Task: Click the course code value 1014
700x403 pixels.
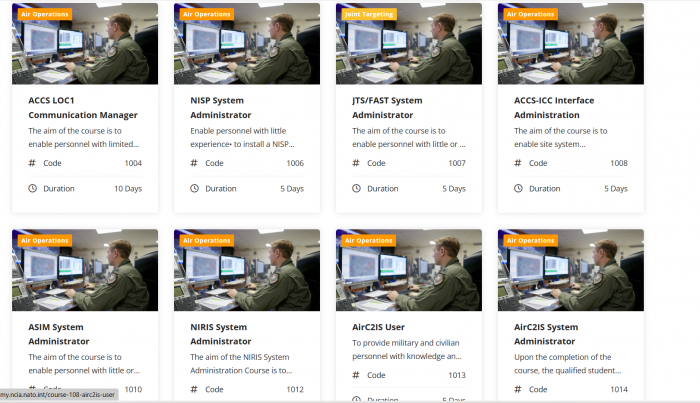Action: click(x=619, y=389)
